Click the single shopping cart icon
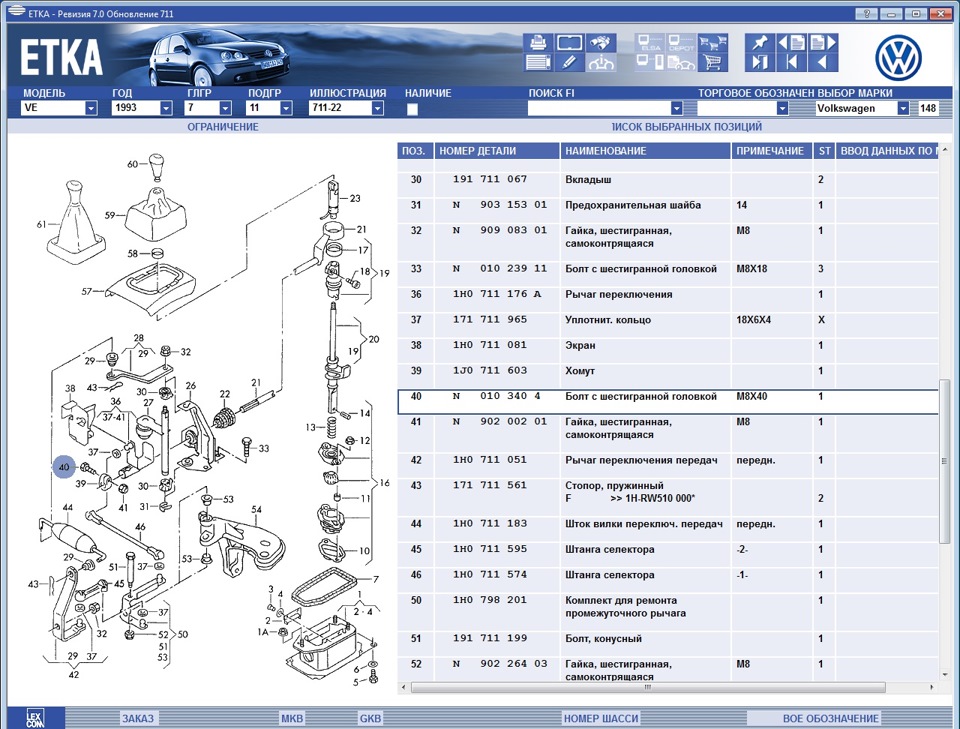960x729 pixels. 713,62
